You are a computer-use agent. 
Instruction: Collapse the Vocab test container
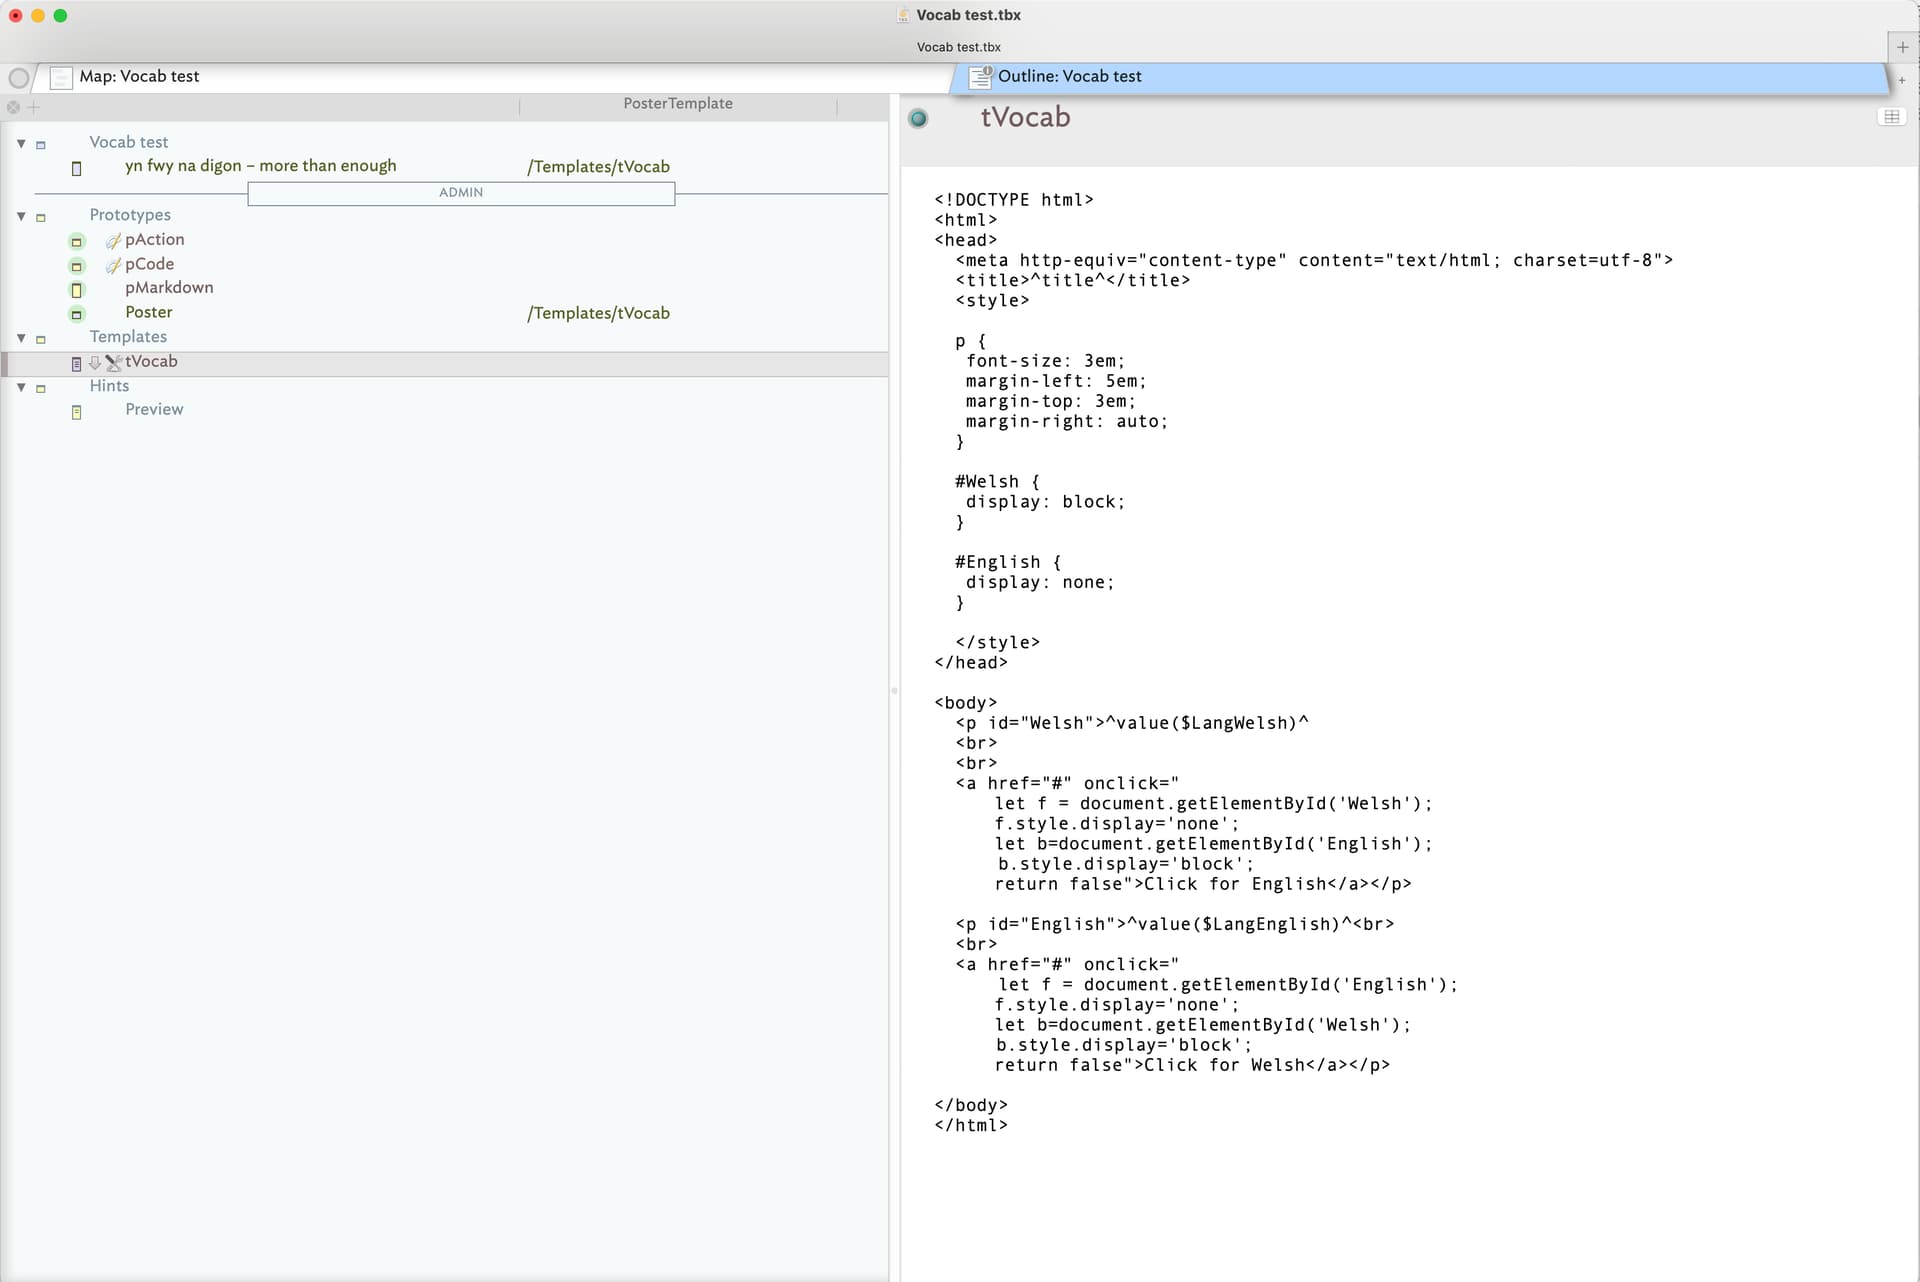21,144
